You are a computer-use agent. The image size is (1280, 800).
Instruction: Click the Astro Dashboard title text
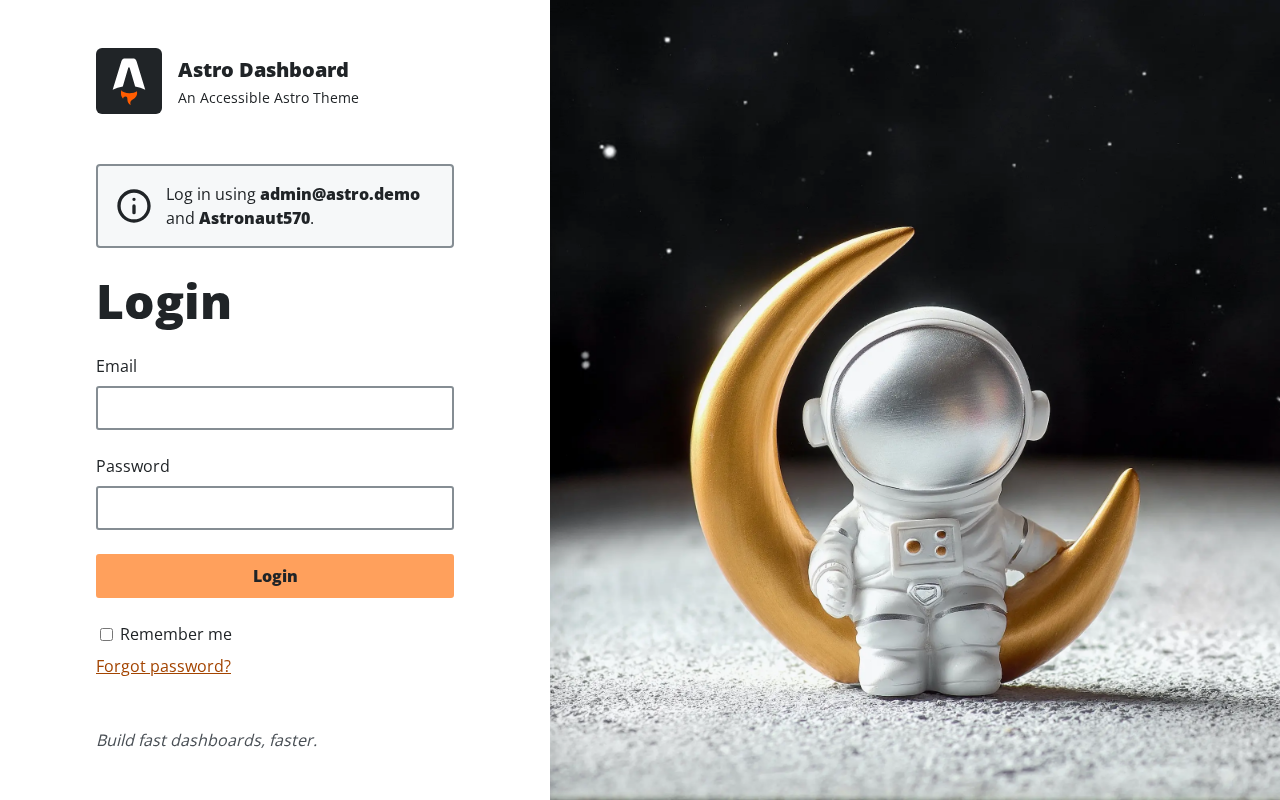click(263, 70)
